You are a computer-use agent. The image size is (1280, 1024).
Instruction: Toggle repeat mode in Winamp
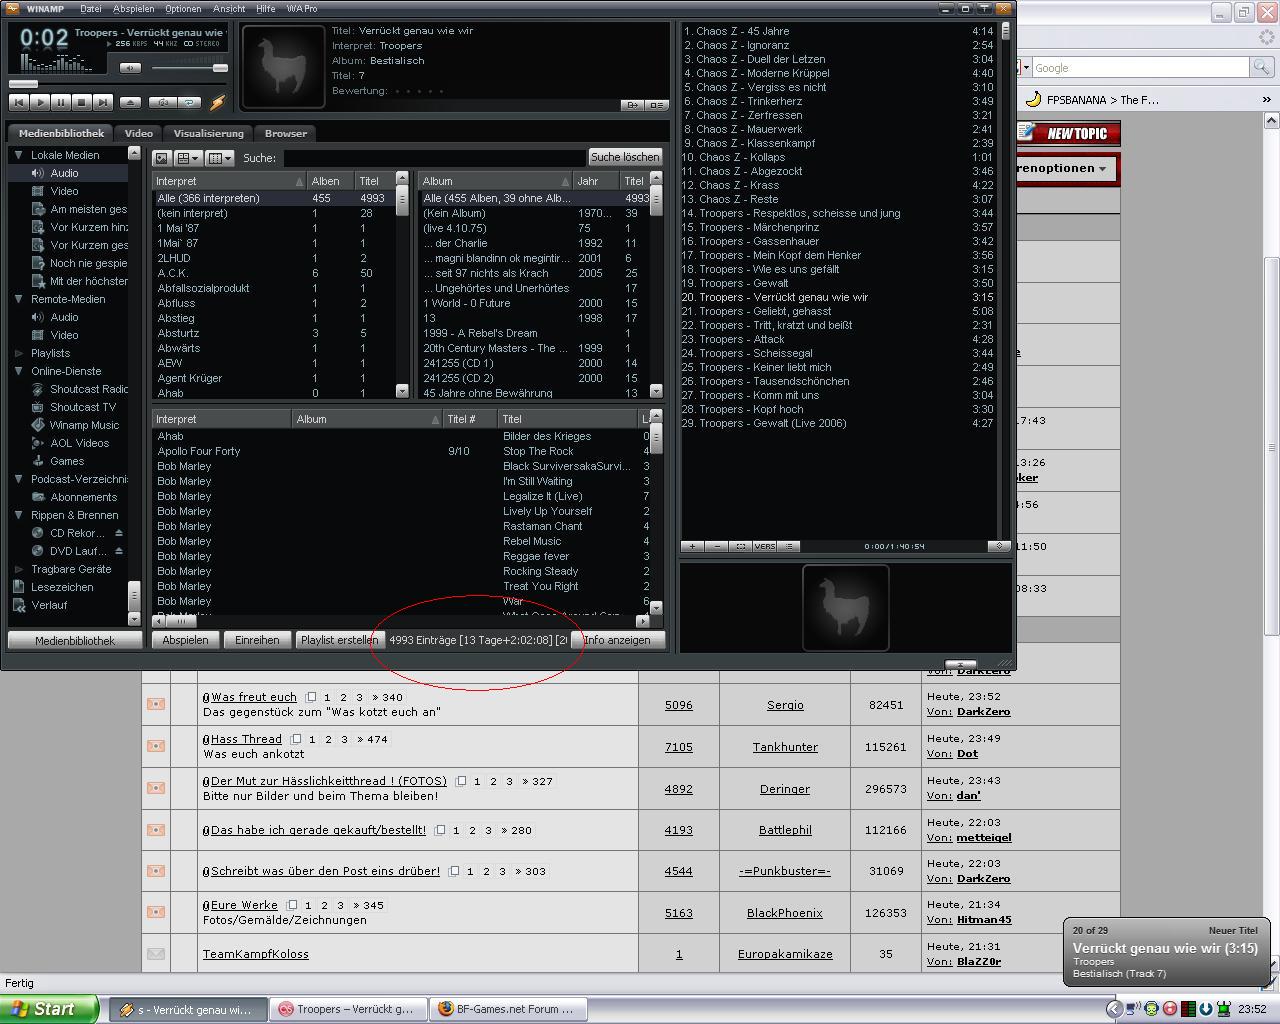(x=189, y=102)
